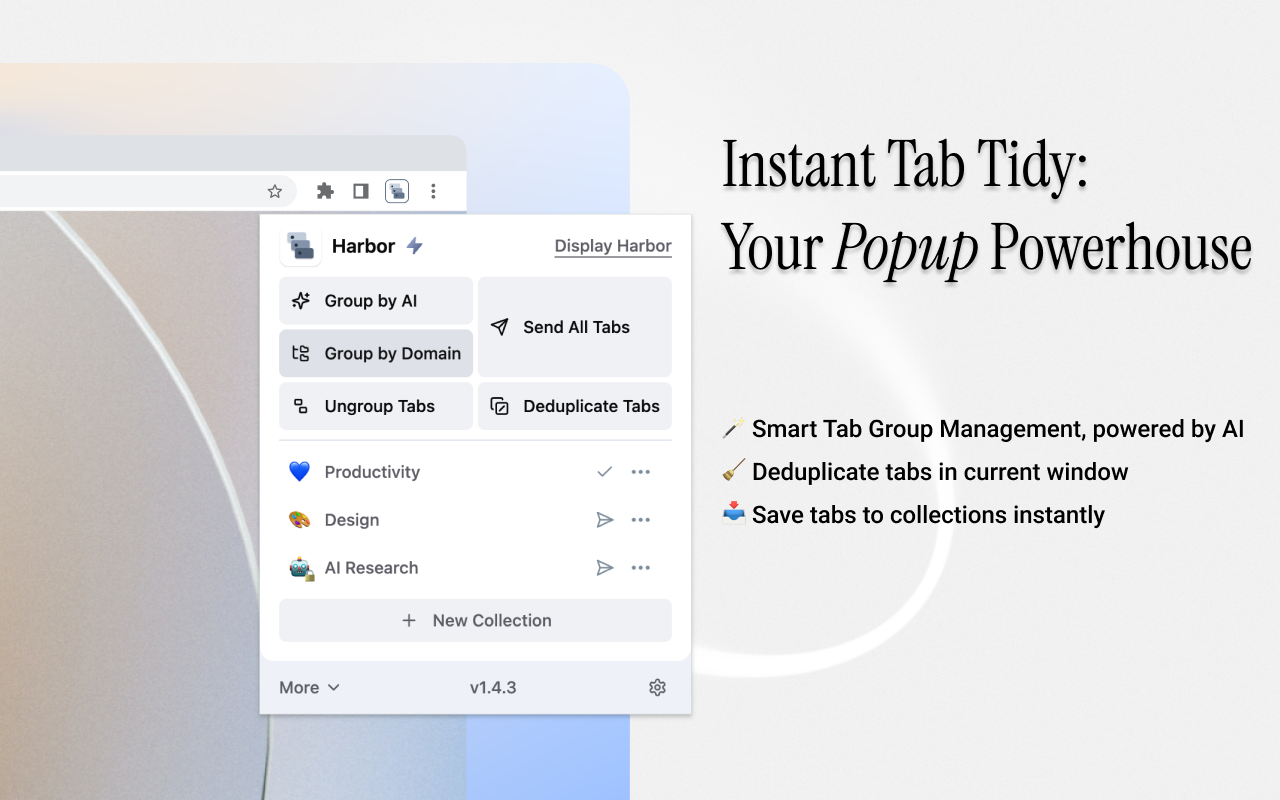
Task: Click the blue heart Productivity icon
Action: [299, 472]
